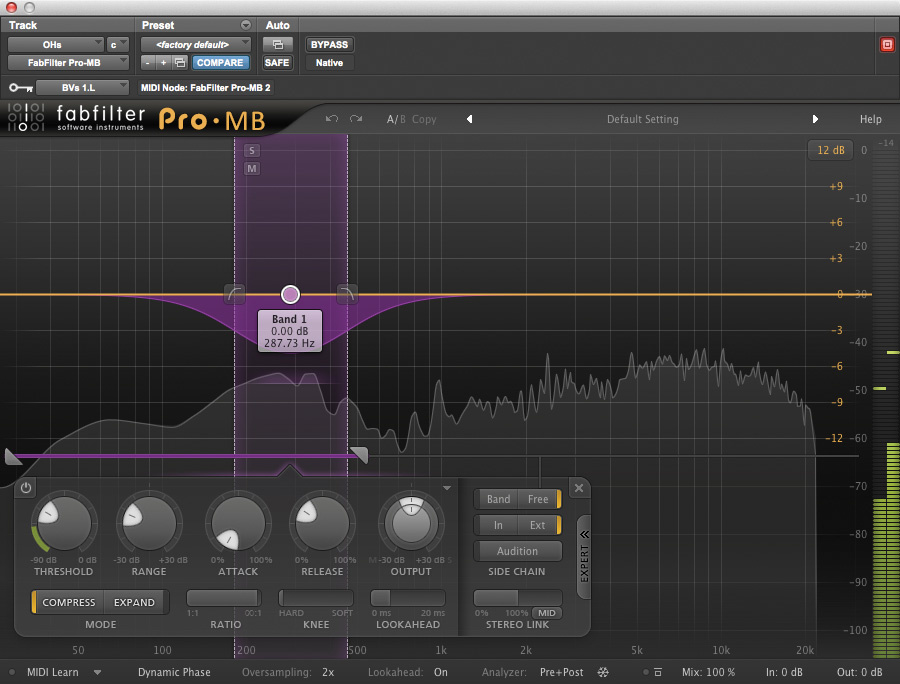Change the Analyzer Pre+Post setting

(x=561, y=672)
